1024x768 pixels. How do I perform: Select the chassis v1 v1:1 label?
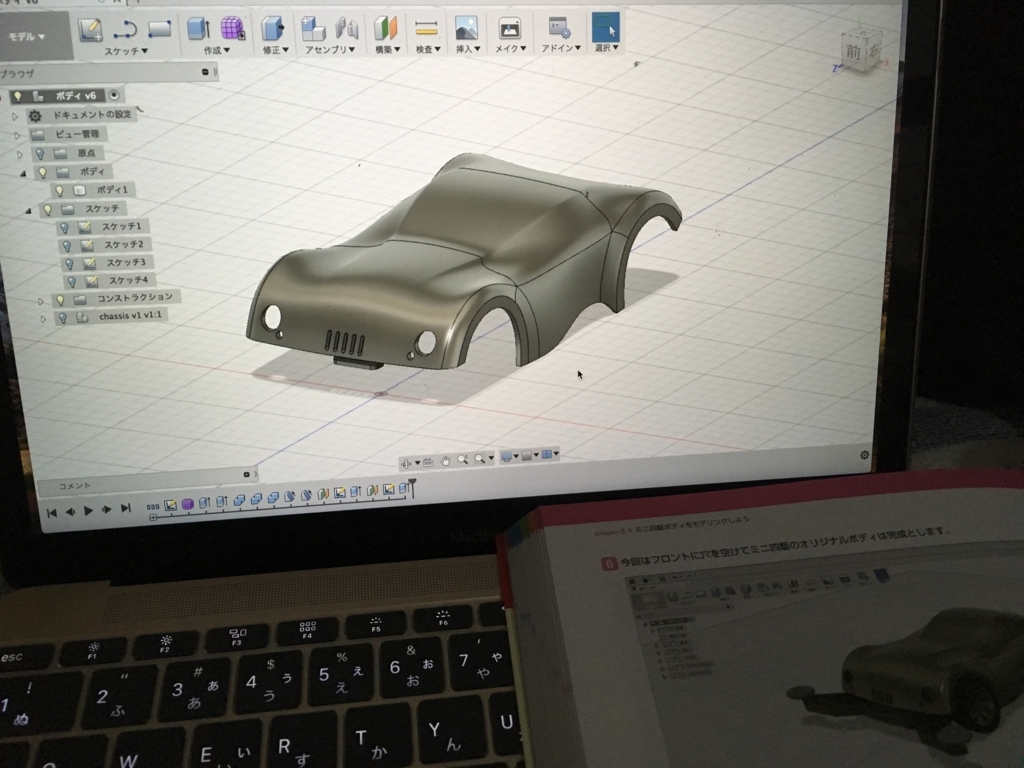pyautogui.click(x=130, y=316)
